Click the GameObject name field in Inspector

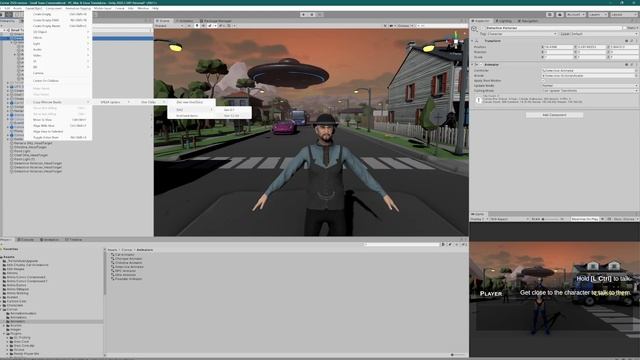click(x=553, y=28)
